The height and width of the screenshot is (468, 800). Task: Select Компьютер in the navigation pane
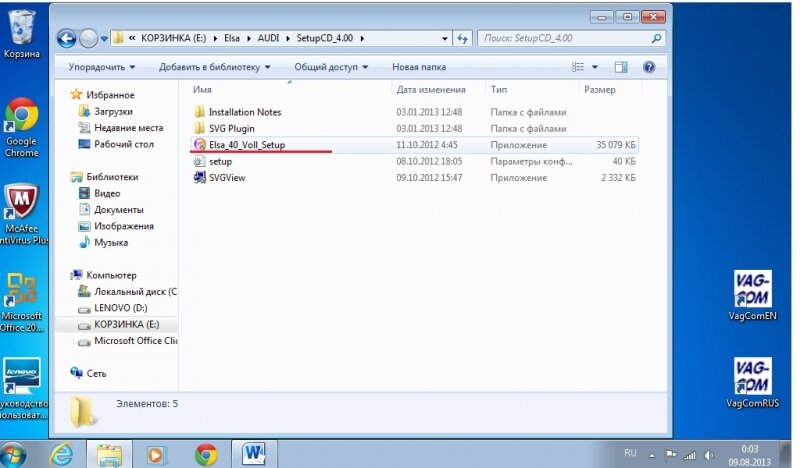point(111,275)
